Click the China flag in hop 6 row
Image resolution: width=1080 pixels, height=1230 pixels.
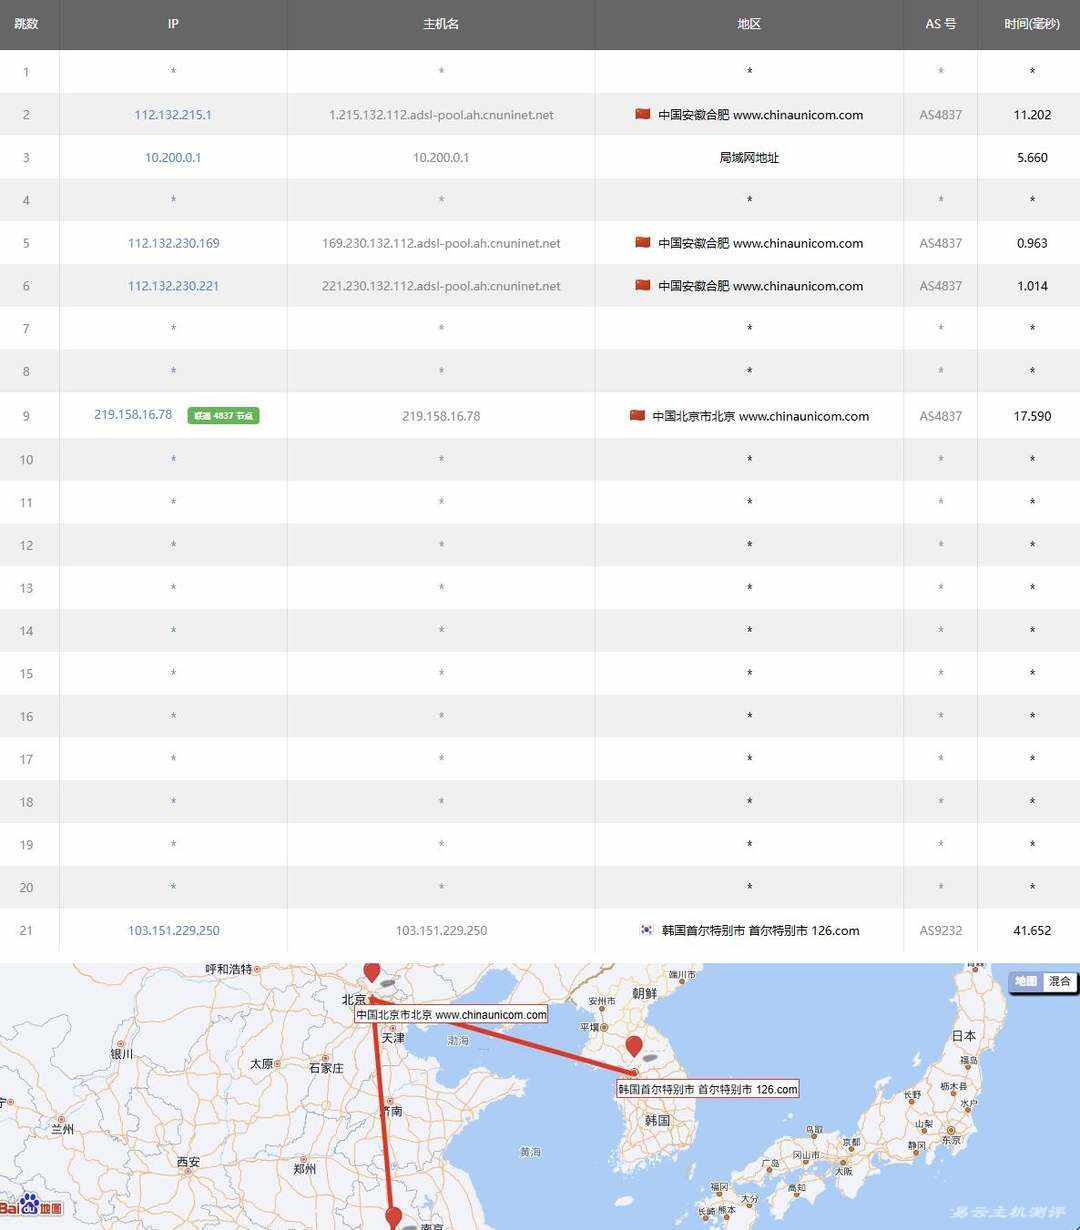643,285
